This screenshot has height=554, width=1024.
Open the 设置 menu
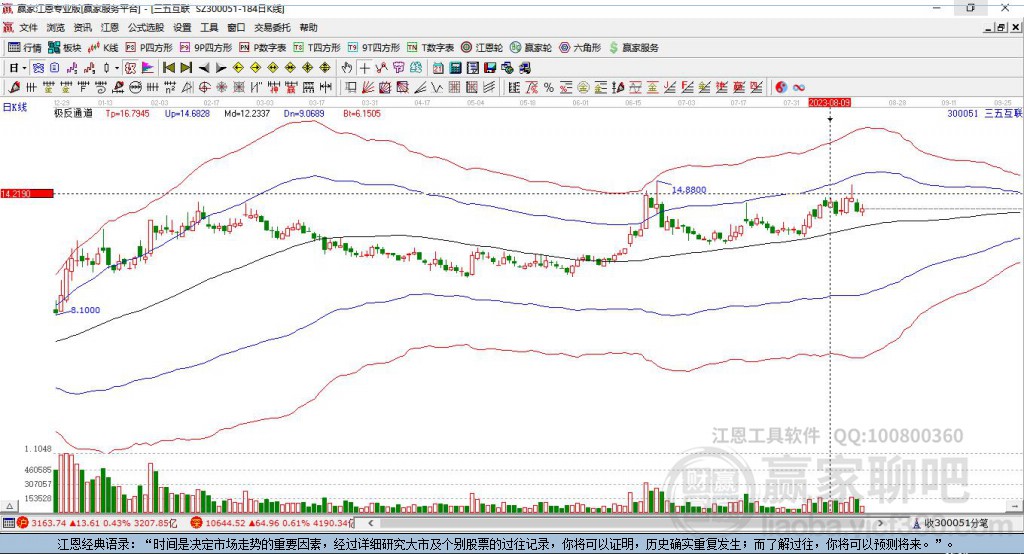(182, 27)
